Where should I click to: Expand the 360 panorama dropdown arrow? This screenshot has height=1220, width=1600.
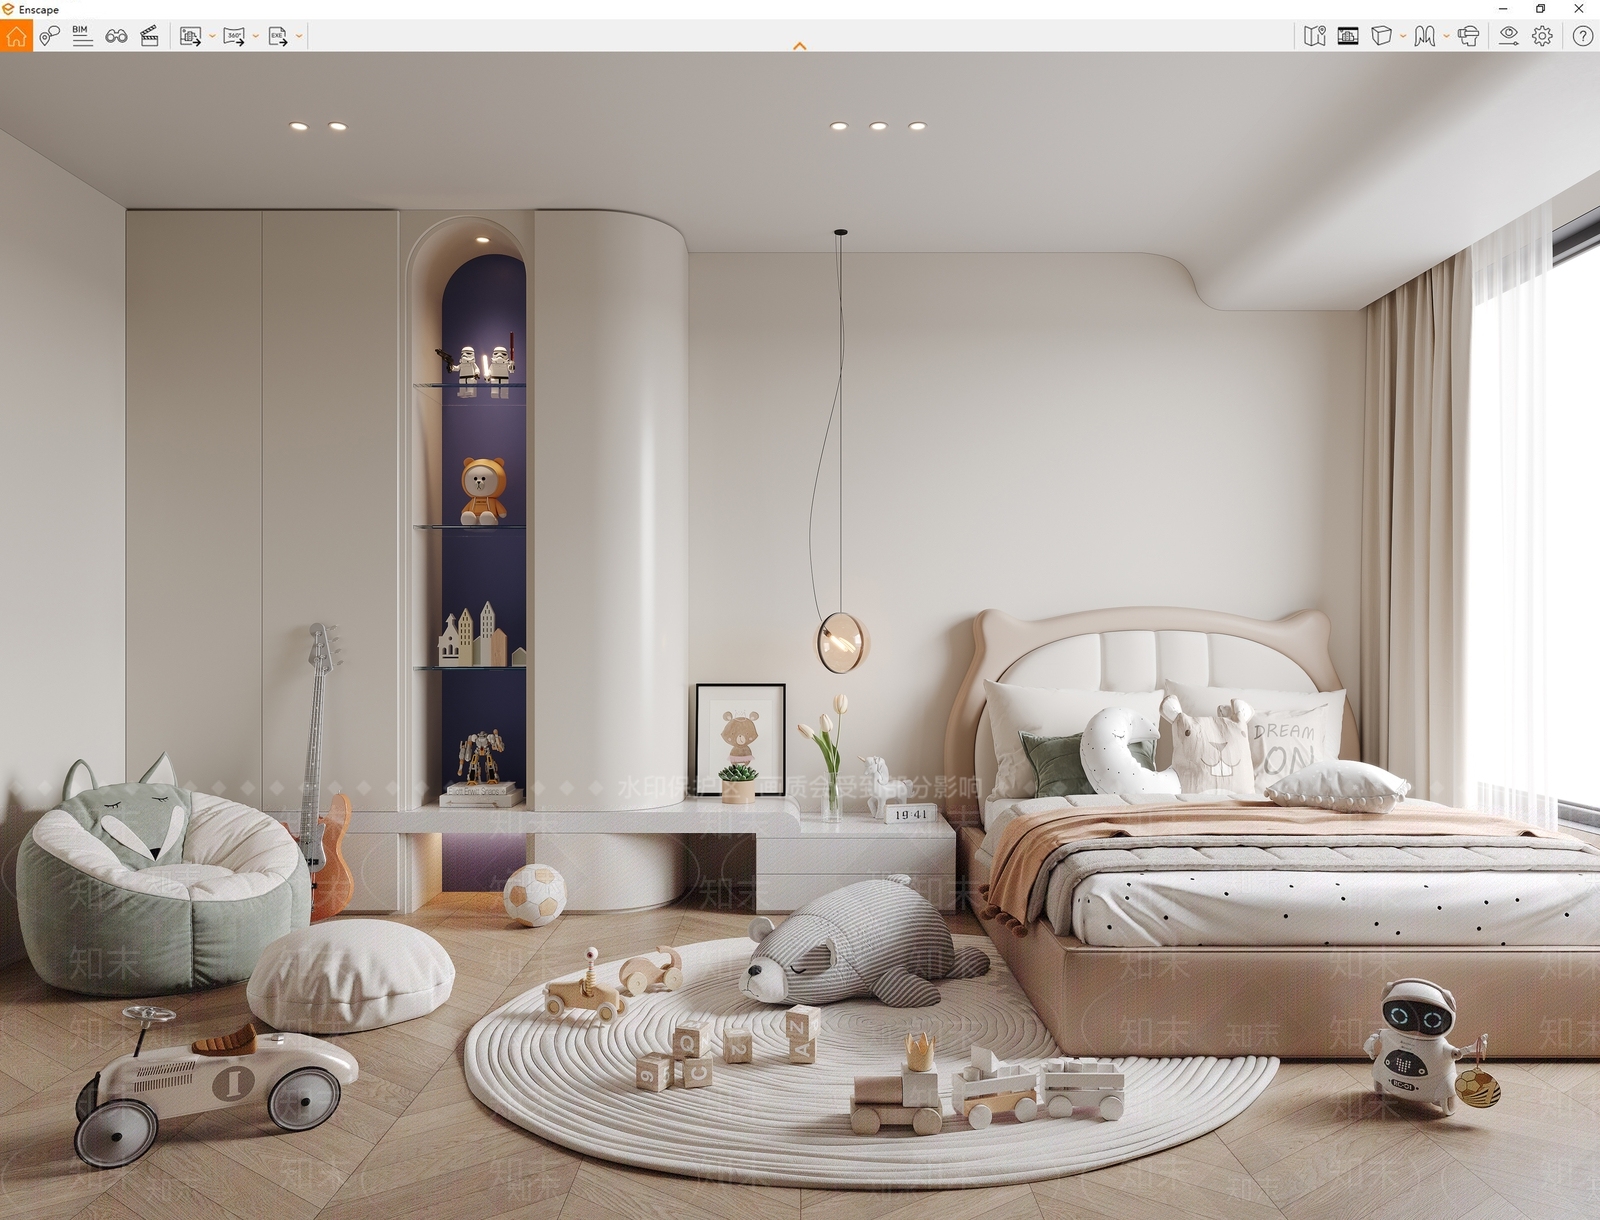pos(256,37)
